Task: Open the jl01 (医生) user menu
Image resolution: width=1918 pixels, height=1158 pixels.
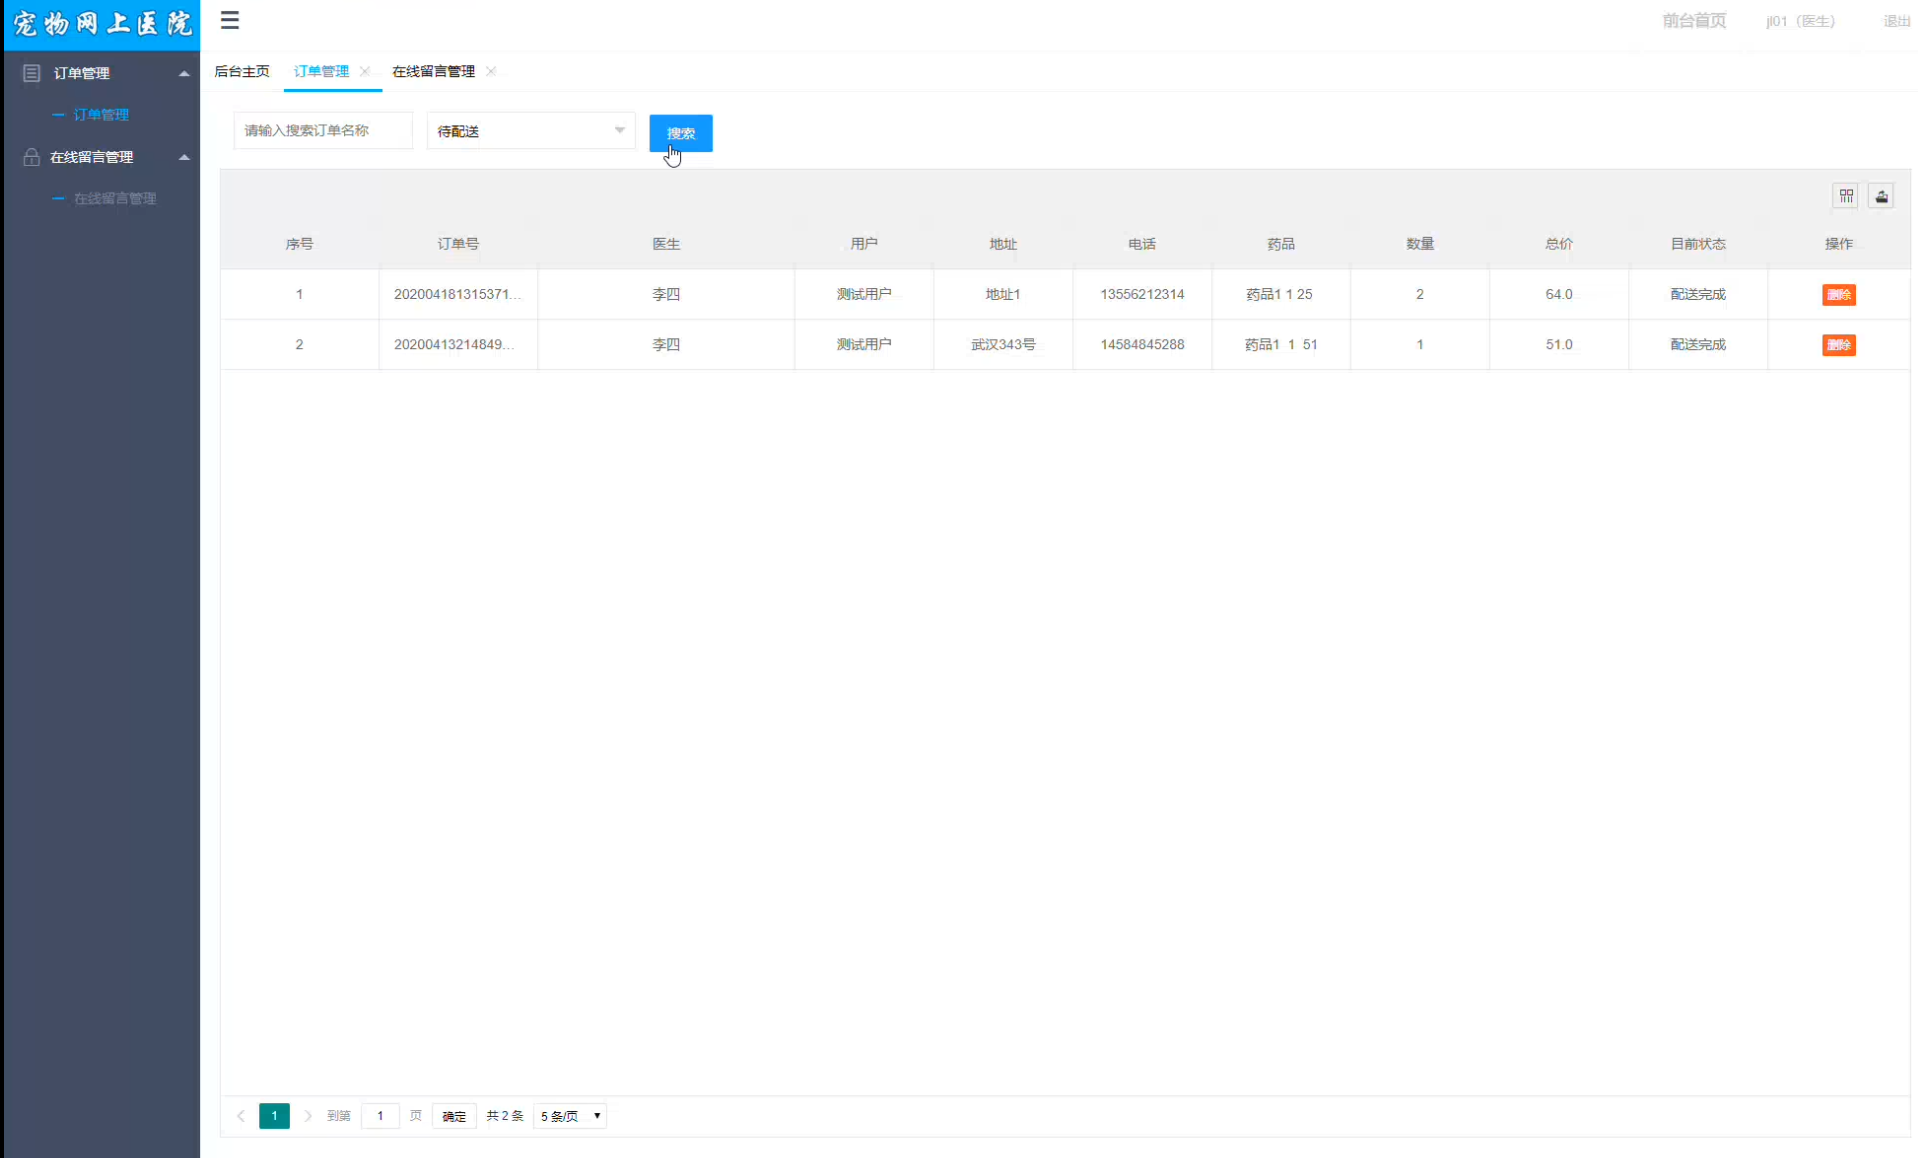Action: click(1800, 21)
